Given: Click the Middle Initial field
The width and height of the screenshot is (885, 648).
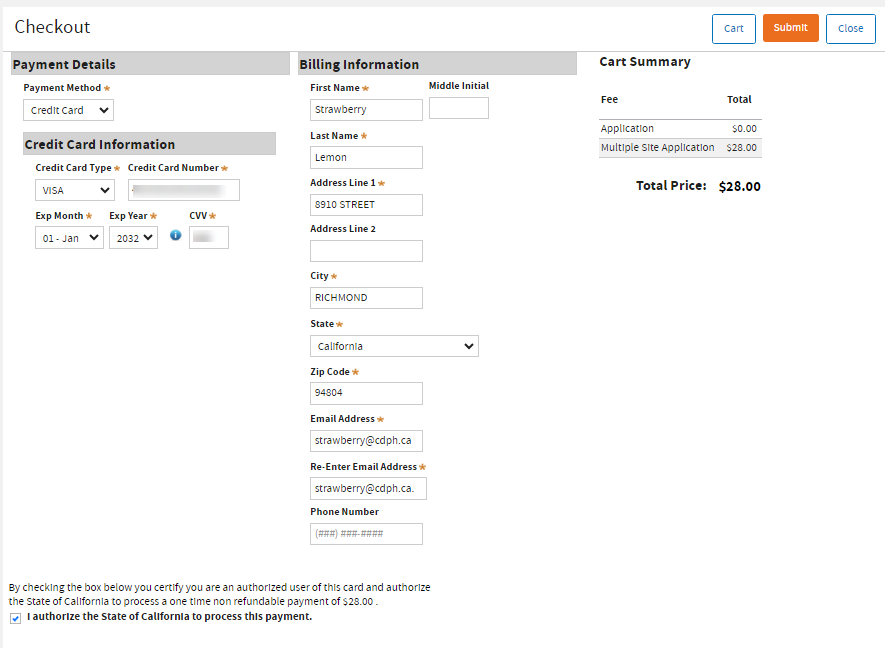Looking at the screenshot, I should point(459,108).
